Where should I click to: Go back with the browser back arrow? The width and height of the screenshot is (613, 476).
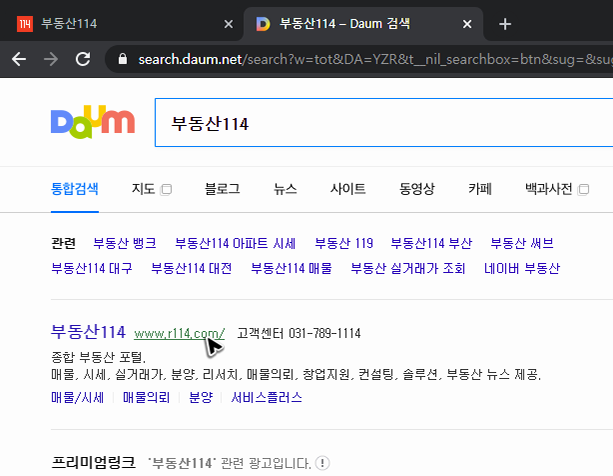coord(19,59)
